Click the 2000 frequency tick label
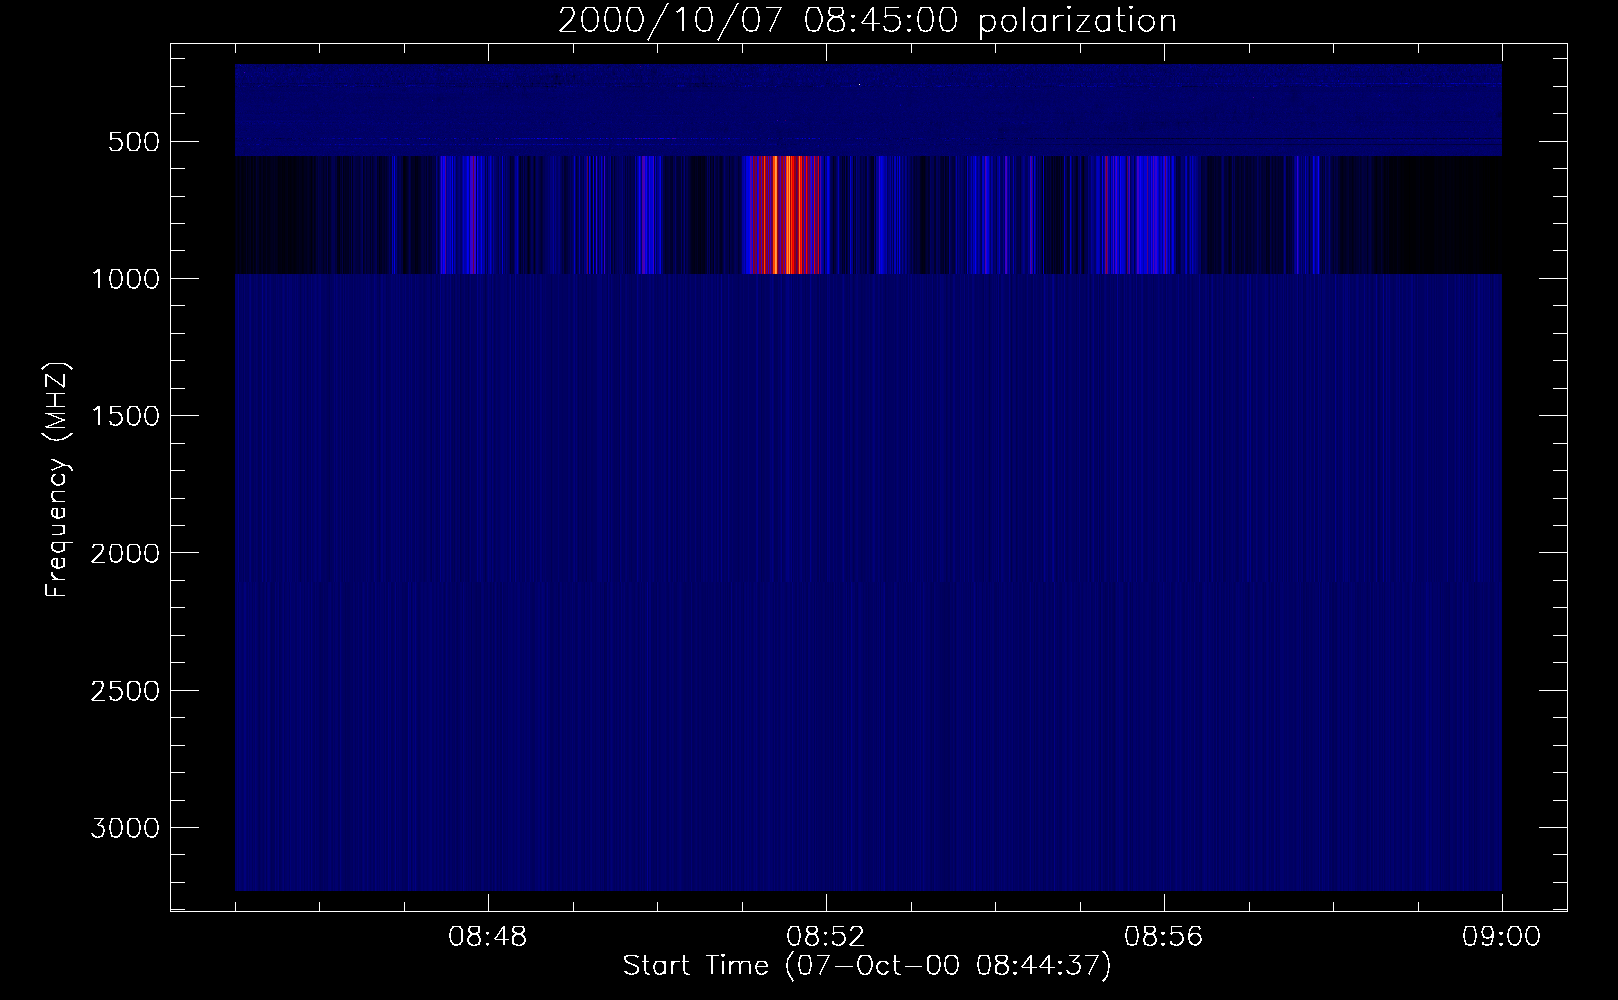Image resolution: width=1618 pixels, height=1000 pixels. (125, 554)
